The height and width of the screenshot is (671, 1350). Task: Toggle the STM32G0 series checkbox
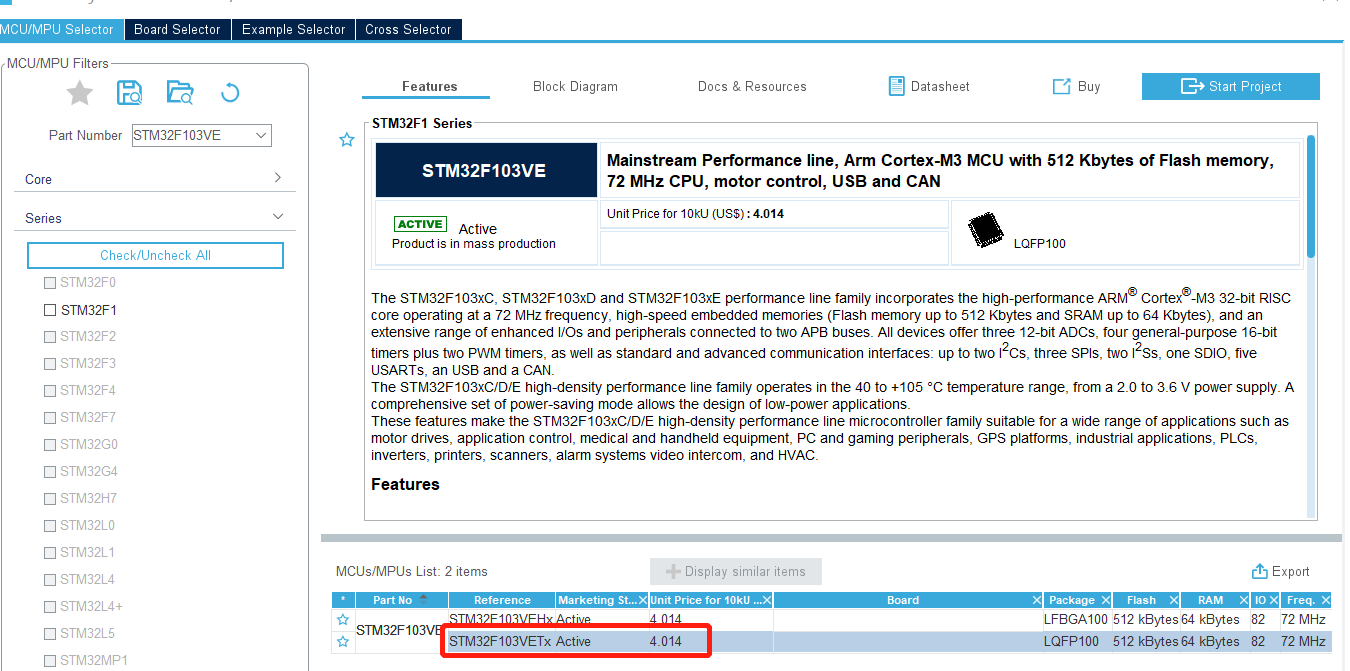click(50, 445)
